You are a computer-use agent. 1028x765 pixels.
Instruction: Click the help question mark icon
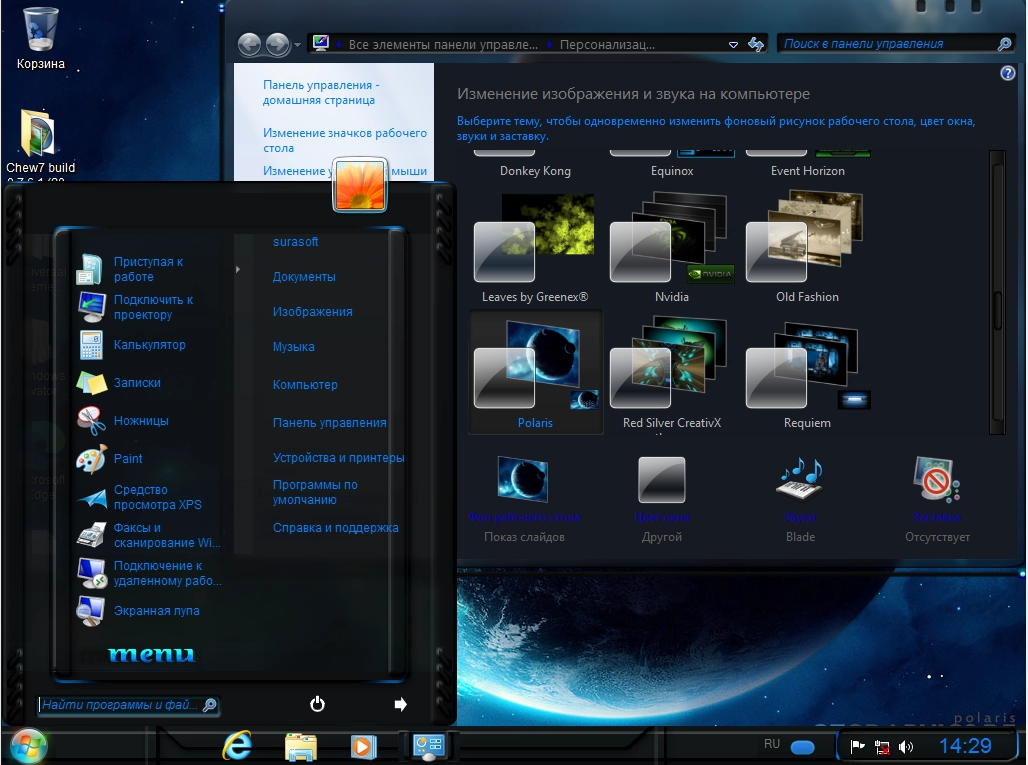click(1007, 73)
